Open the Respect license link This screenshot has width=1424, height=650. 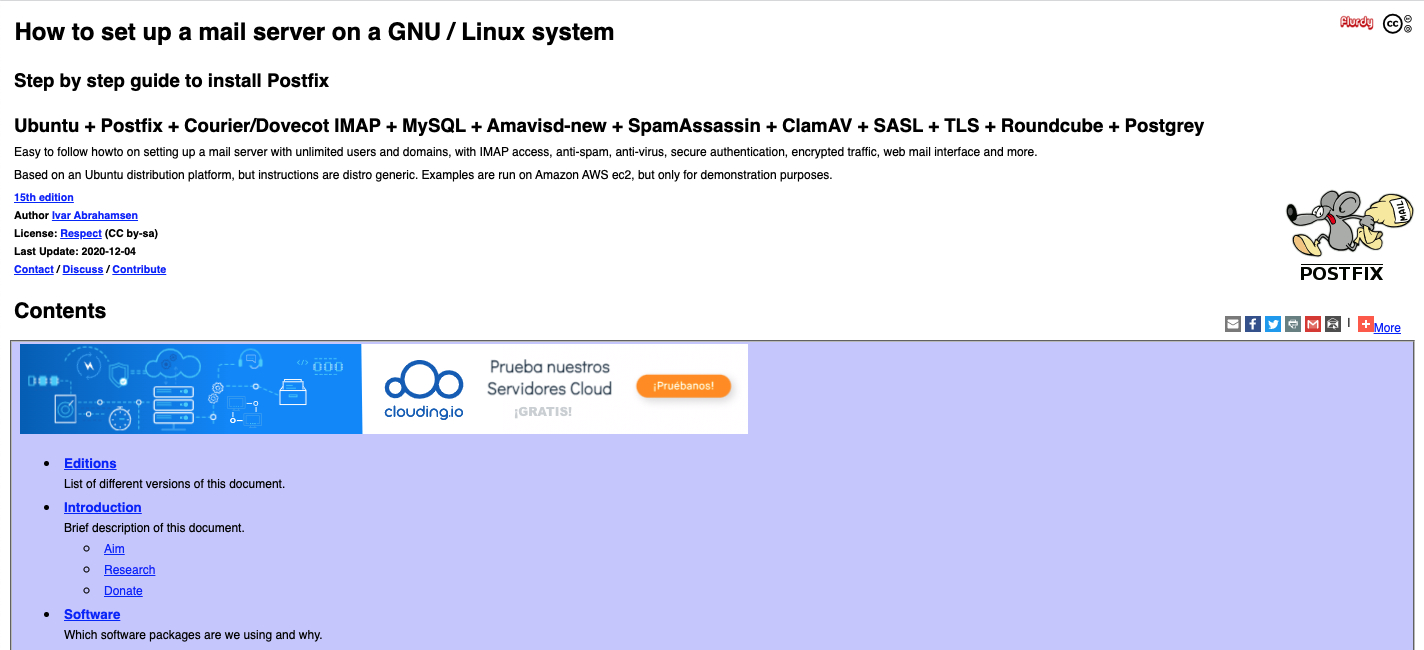click(x=81, y=234)
